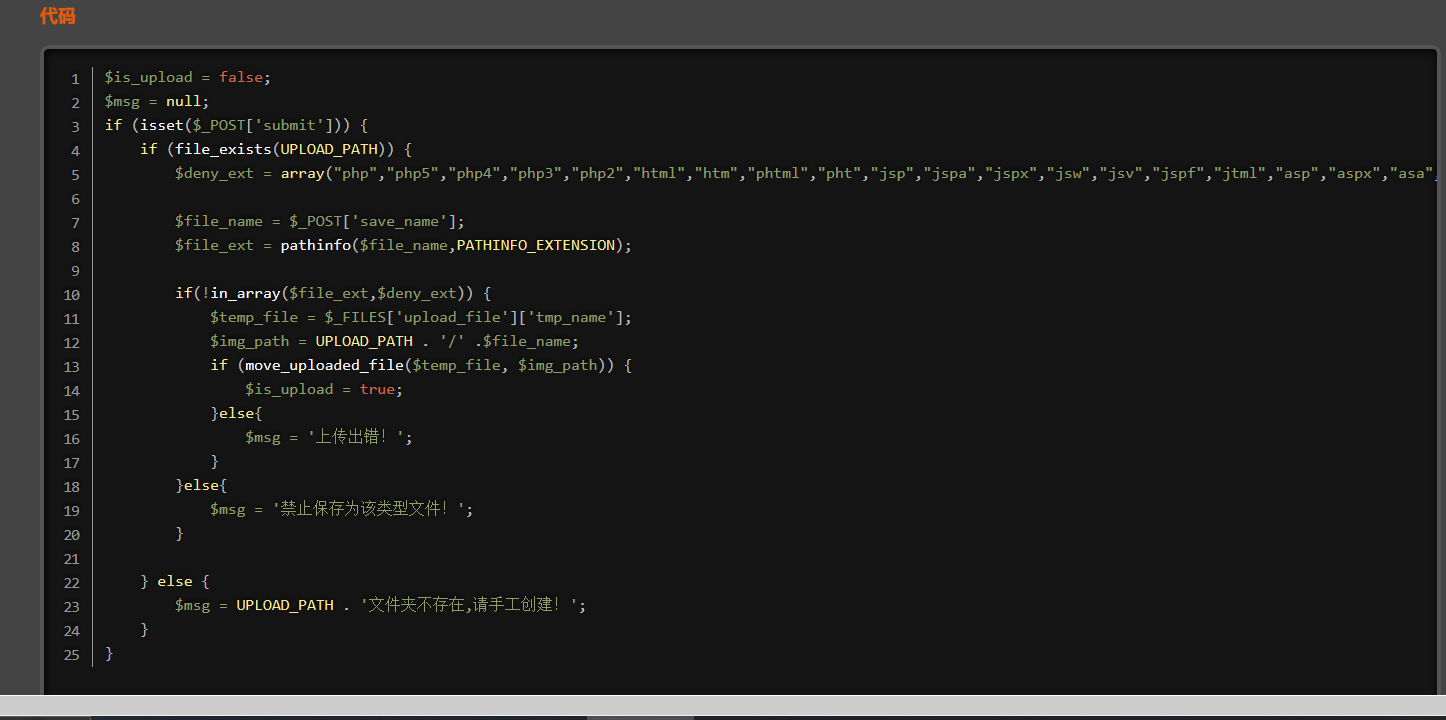The width and height of the screenshot is (1446, 720).
Task: Click the orange 代码 heading
Action: pyautogui.click(x=57, y=16)
